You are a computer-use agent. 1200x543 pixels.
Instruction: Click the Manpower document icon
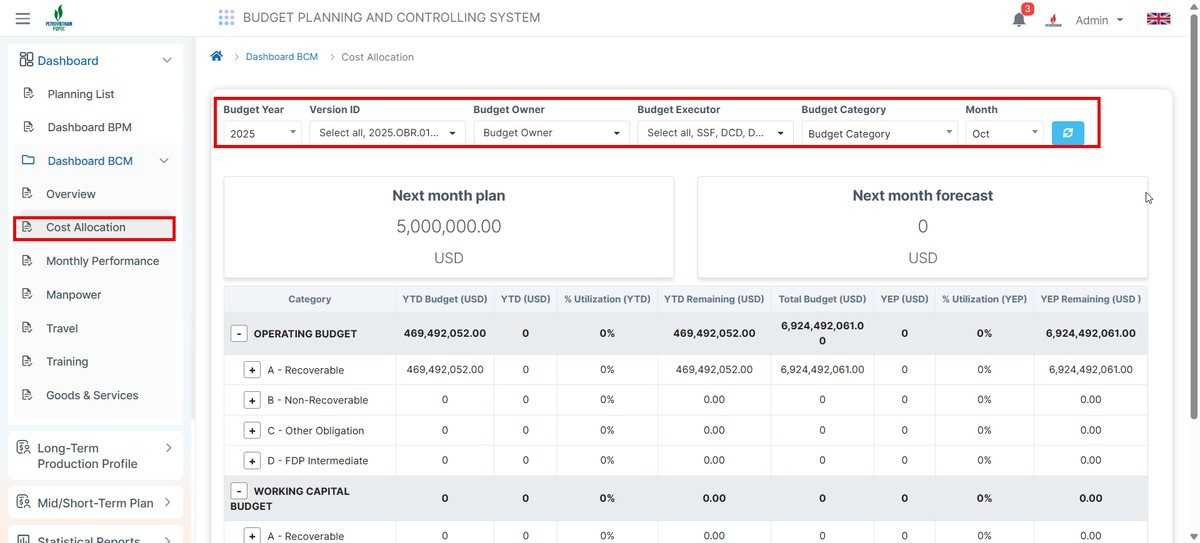tap(27, 294)
